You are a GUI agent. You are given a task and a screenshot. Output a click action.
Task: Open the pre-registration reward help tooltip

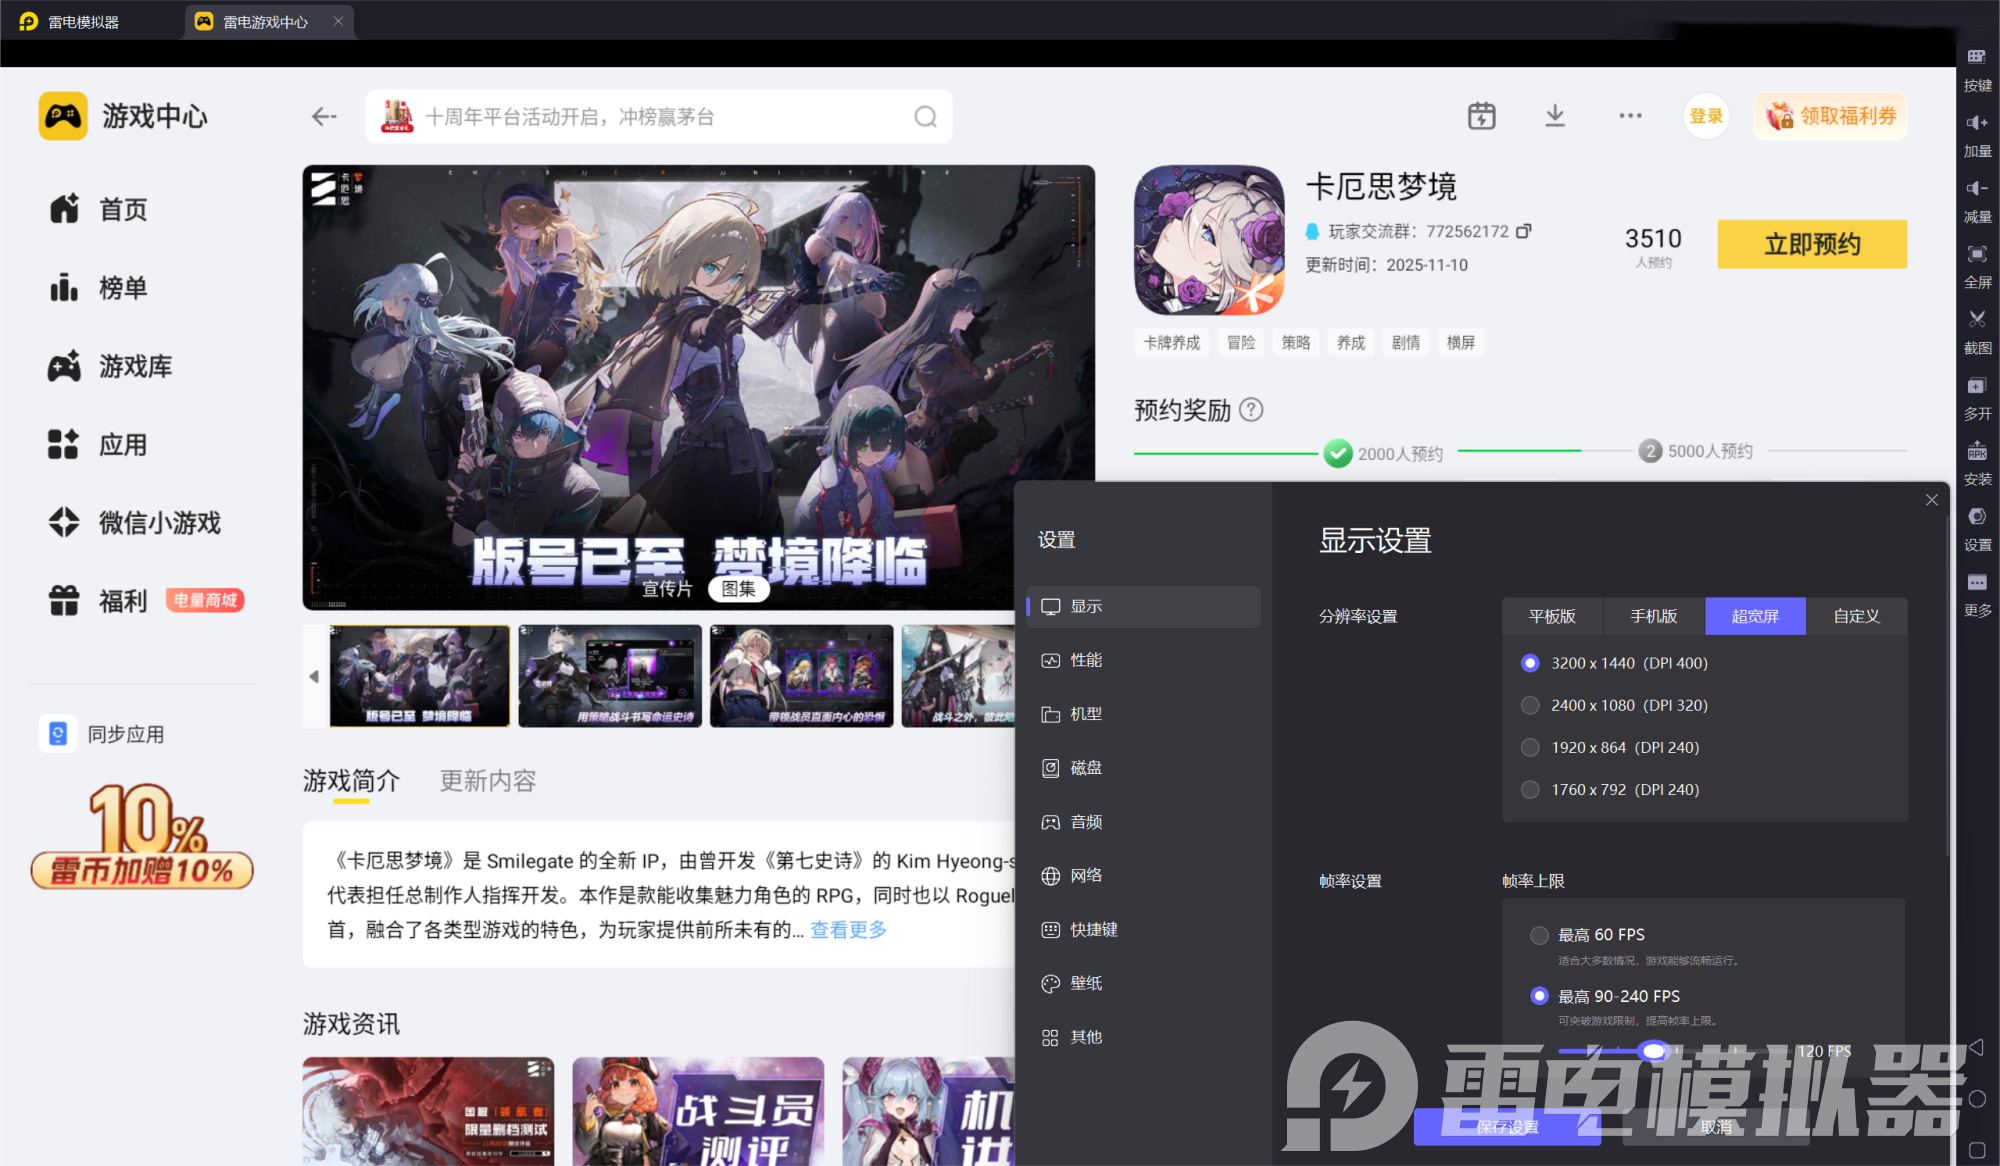click(x=1251, y=409)
